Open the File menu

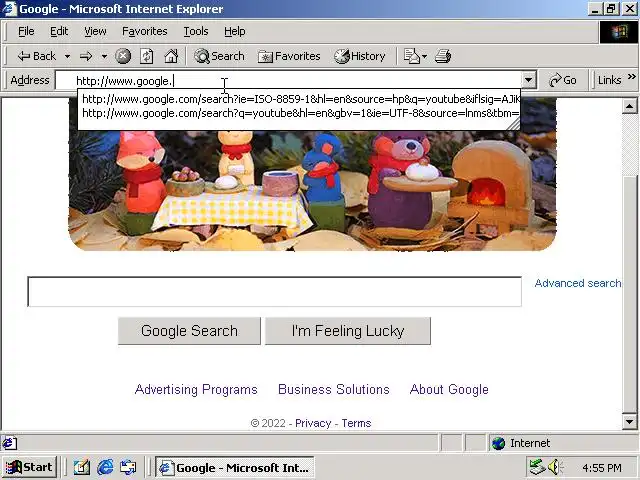point(26,31)
